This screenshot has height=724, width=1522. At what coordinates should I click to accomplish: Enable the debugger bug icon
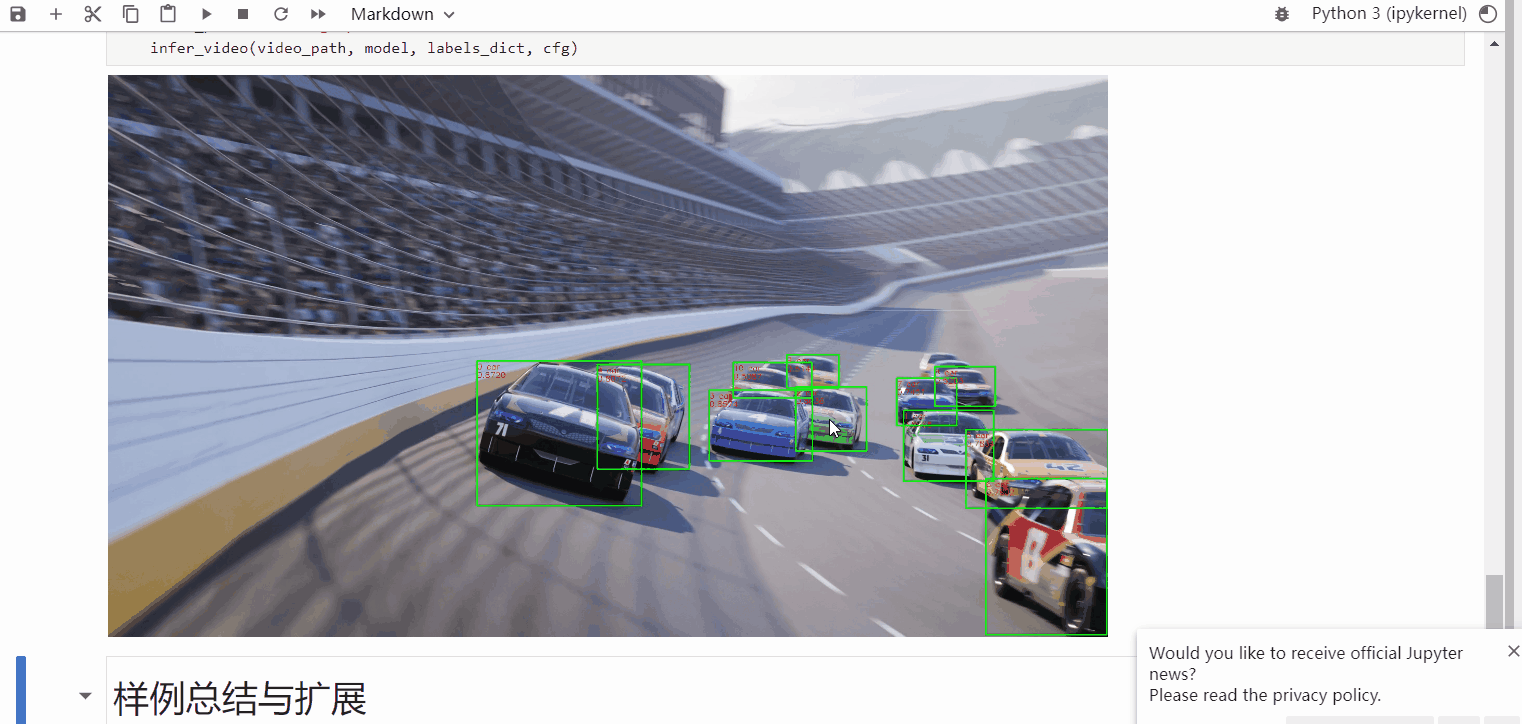(1282, 14)
